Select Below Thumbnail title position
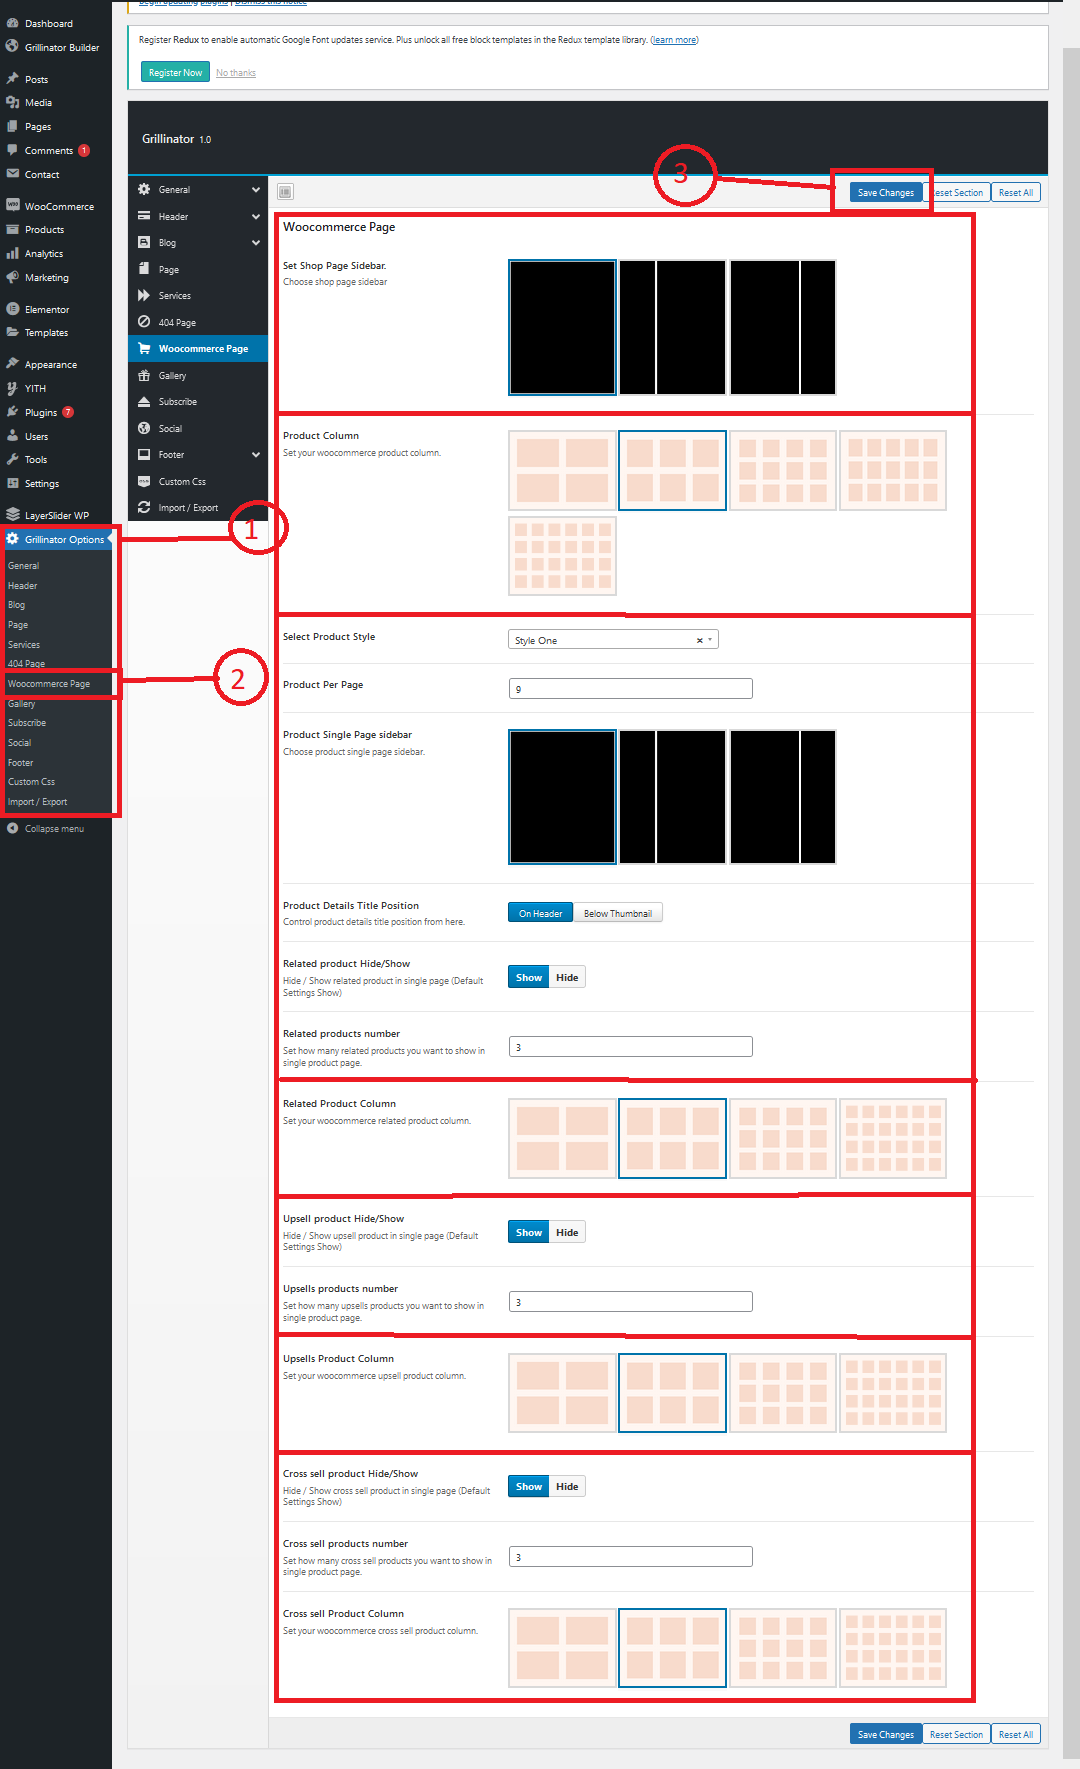The image size is (1080, 1769). [x=617, y=913]
